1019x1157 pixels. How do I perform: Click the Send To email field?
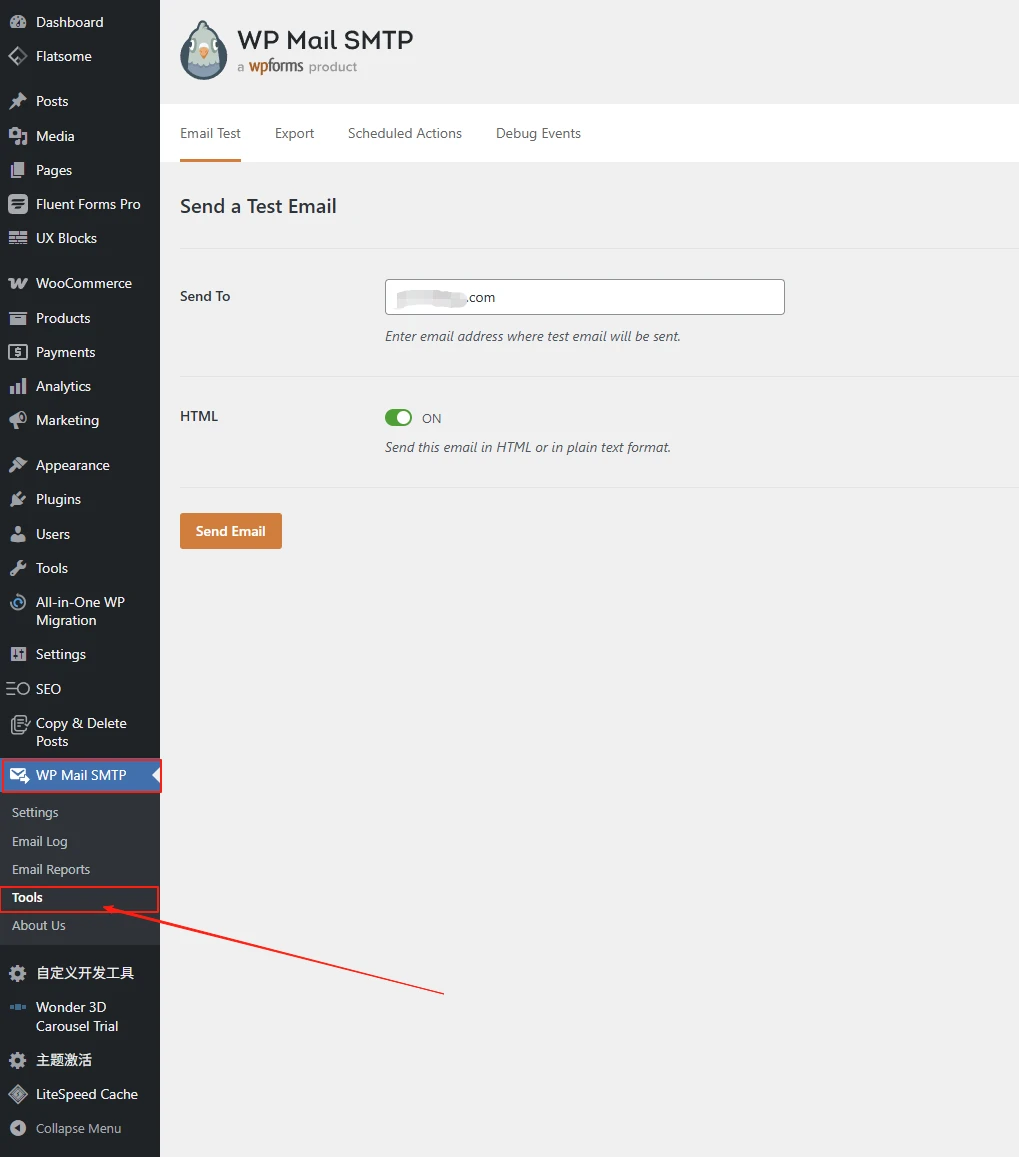tap(584, 297)
